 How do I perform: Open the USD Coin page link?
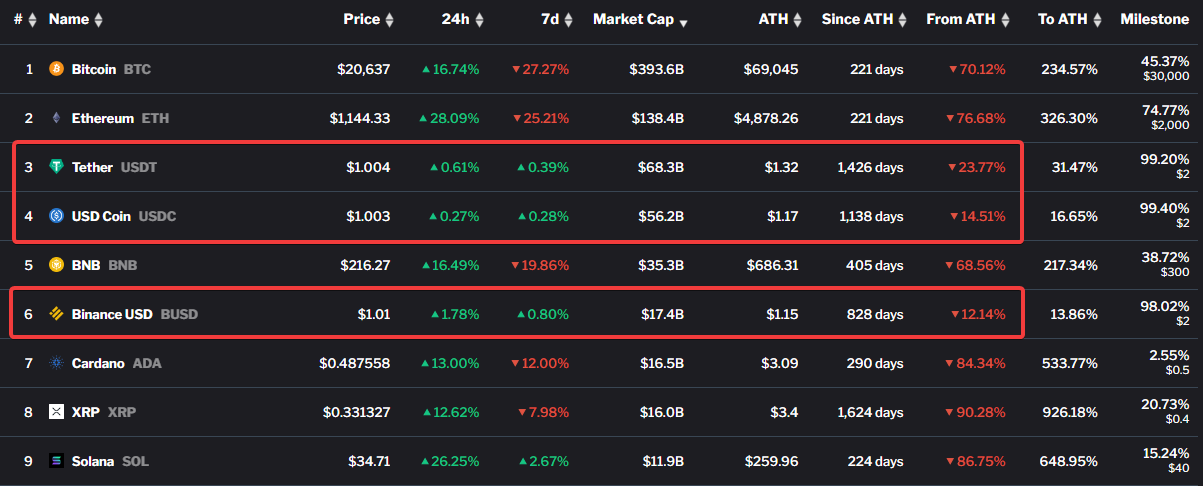[x=123, y=216]
